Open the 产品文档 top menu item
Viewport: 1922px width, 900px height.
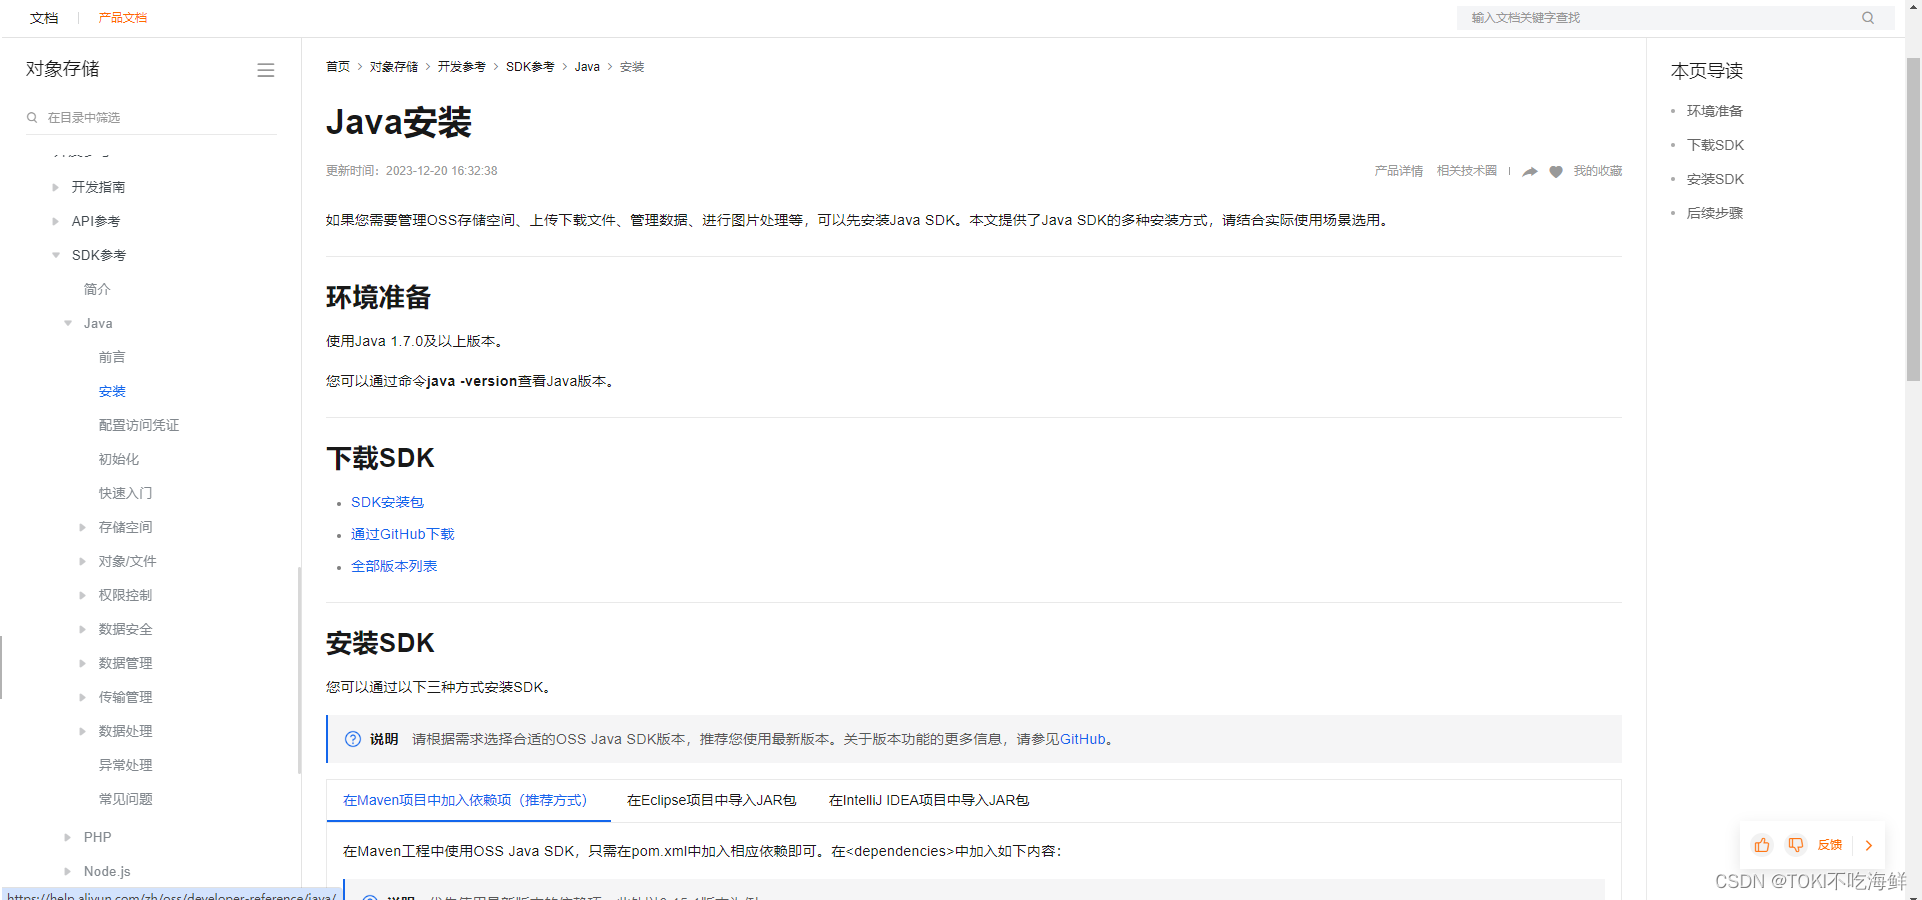pos(123,18)
